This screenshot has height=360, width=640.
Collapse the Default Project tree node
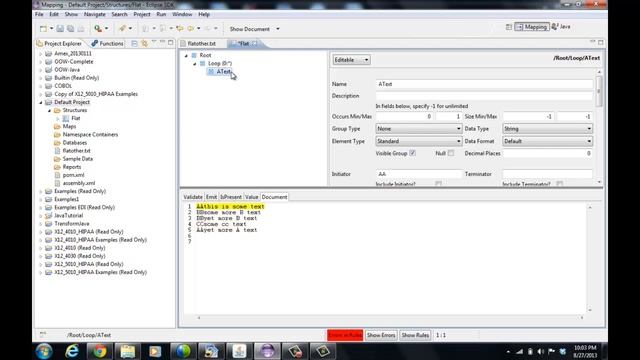pos(41,102)
